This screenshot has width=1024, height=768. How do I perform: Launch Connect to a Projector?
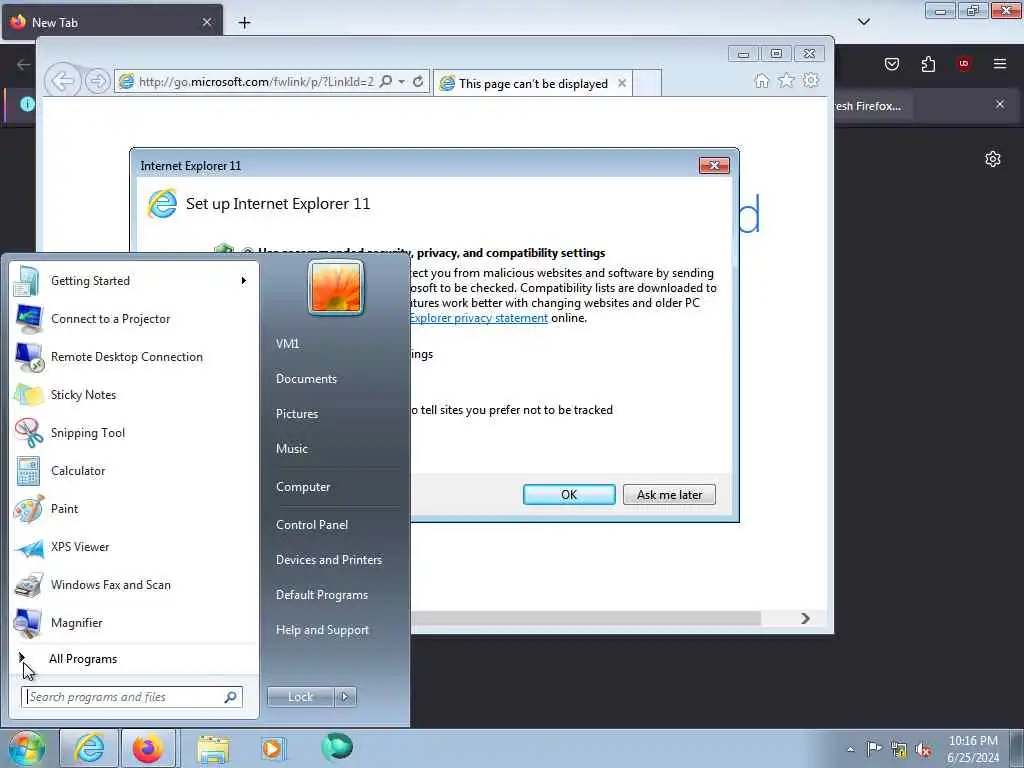pyautogui.click(x=134, y=319)
